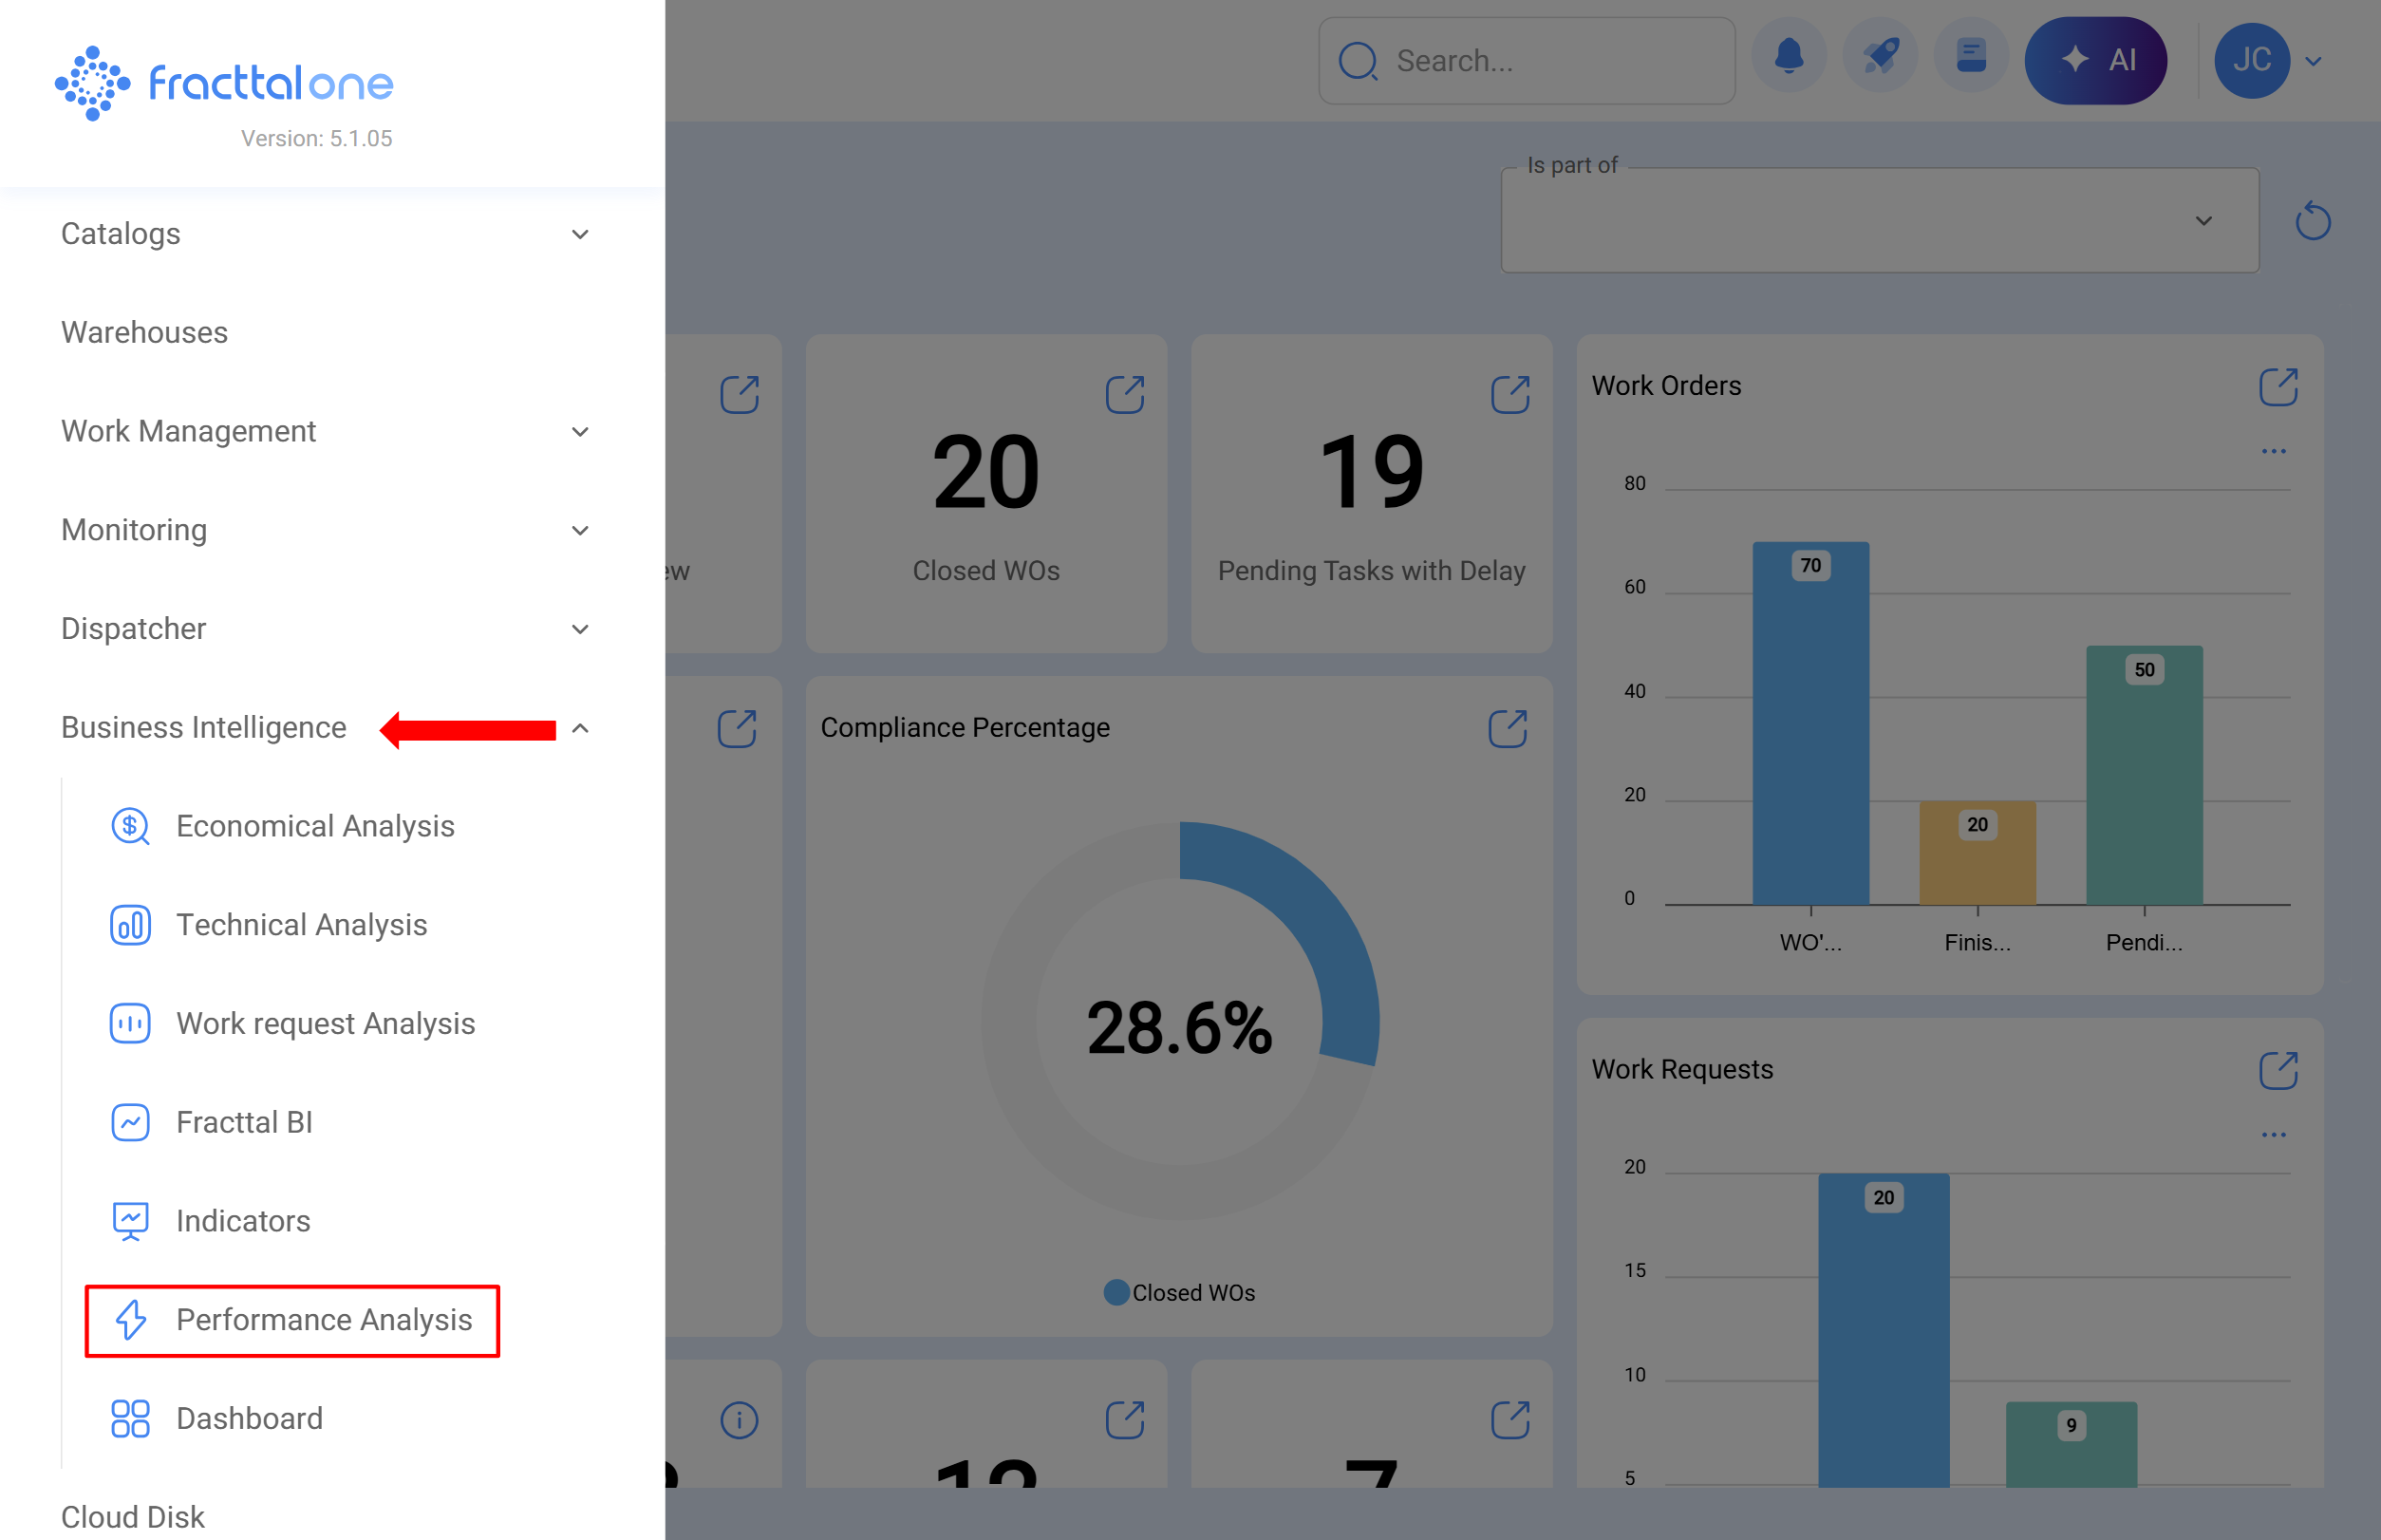The width and height of the screenshot is (2381, 1540).
Task: Open Fracttal BI menu entry
Action: click(244, 1122)
